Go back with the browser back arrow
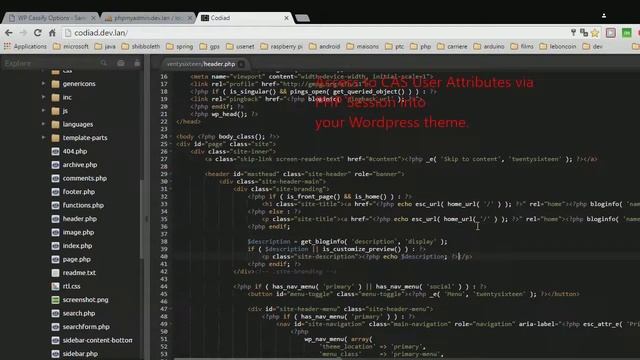The height and width of the screenshot is (360, 640). [9, 33]
